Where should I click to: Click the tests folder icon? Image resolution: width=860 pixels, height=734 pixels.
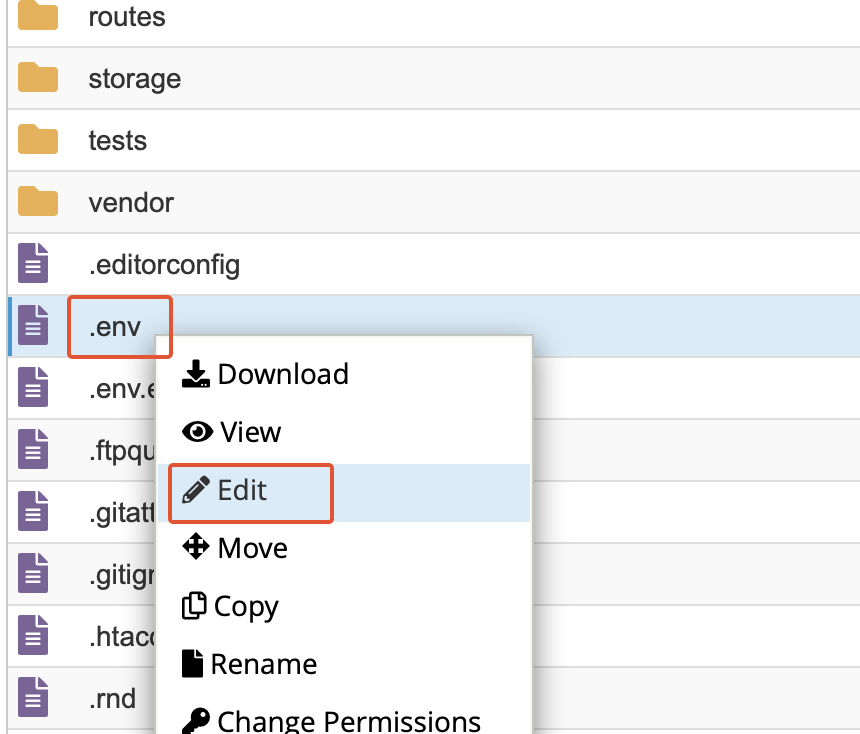[38, 139]
